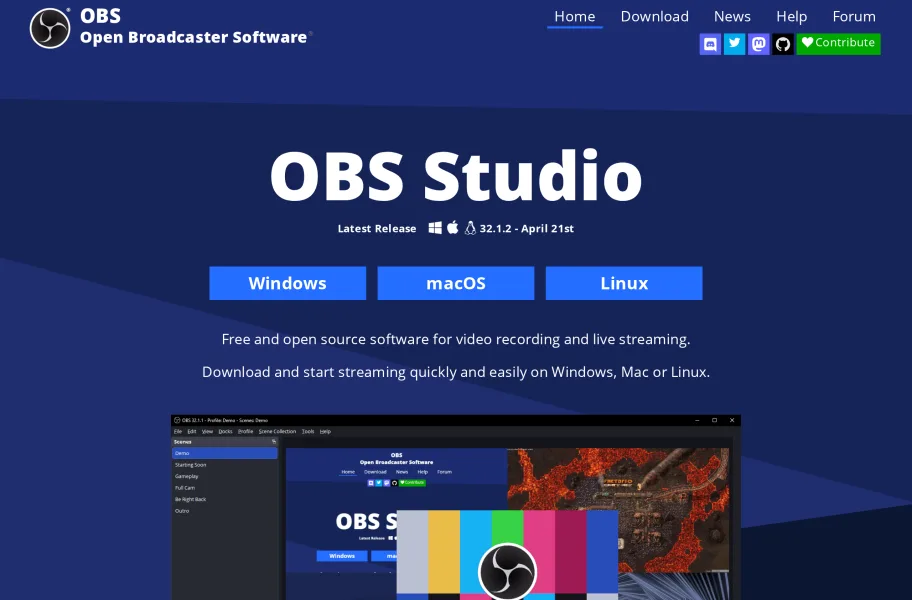Open Edit menu in the OBS app screenshot

(x=192, y=431)
